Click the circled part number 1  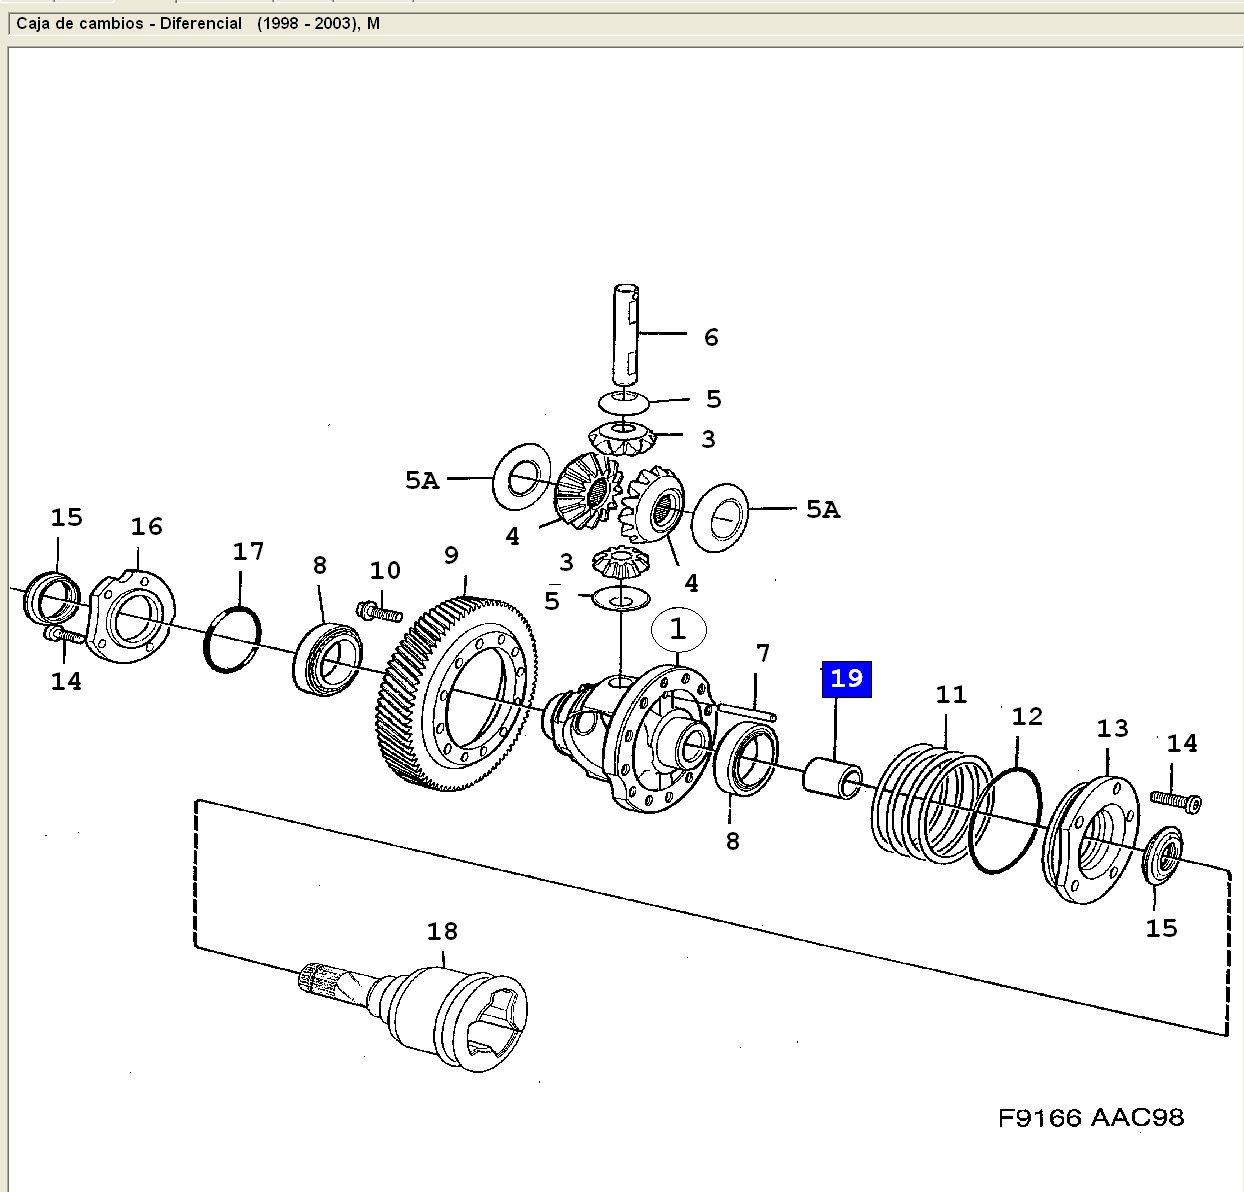pos(678,630)
